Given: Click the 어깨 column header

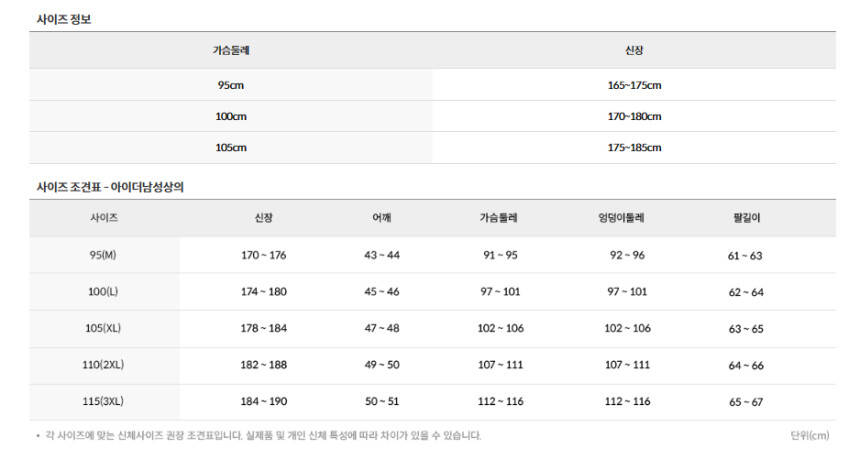Looking at the screenshot, I should point(381,218).
